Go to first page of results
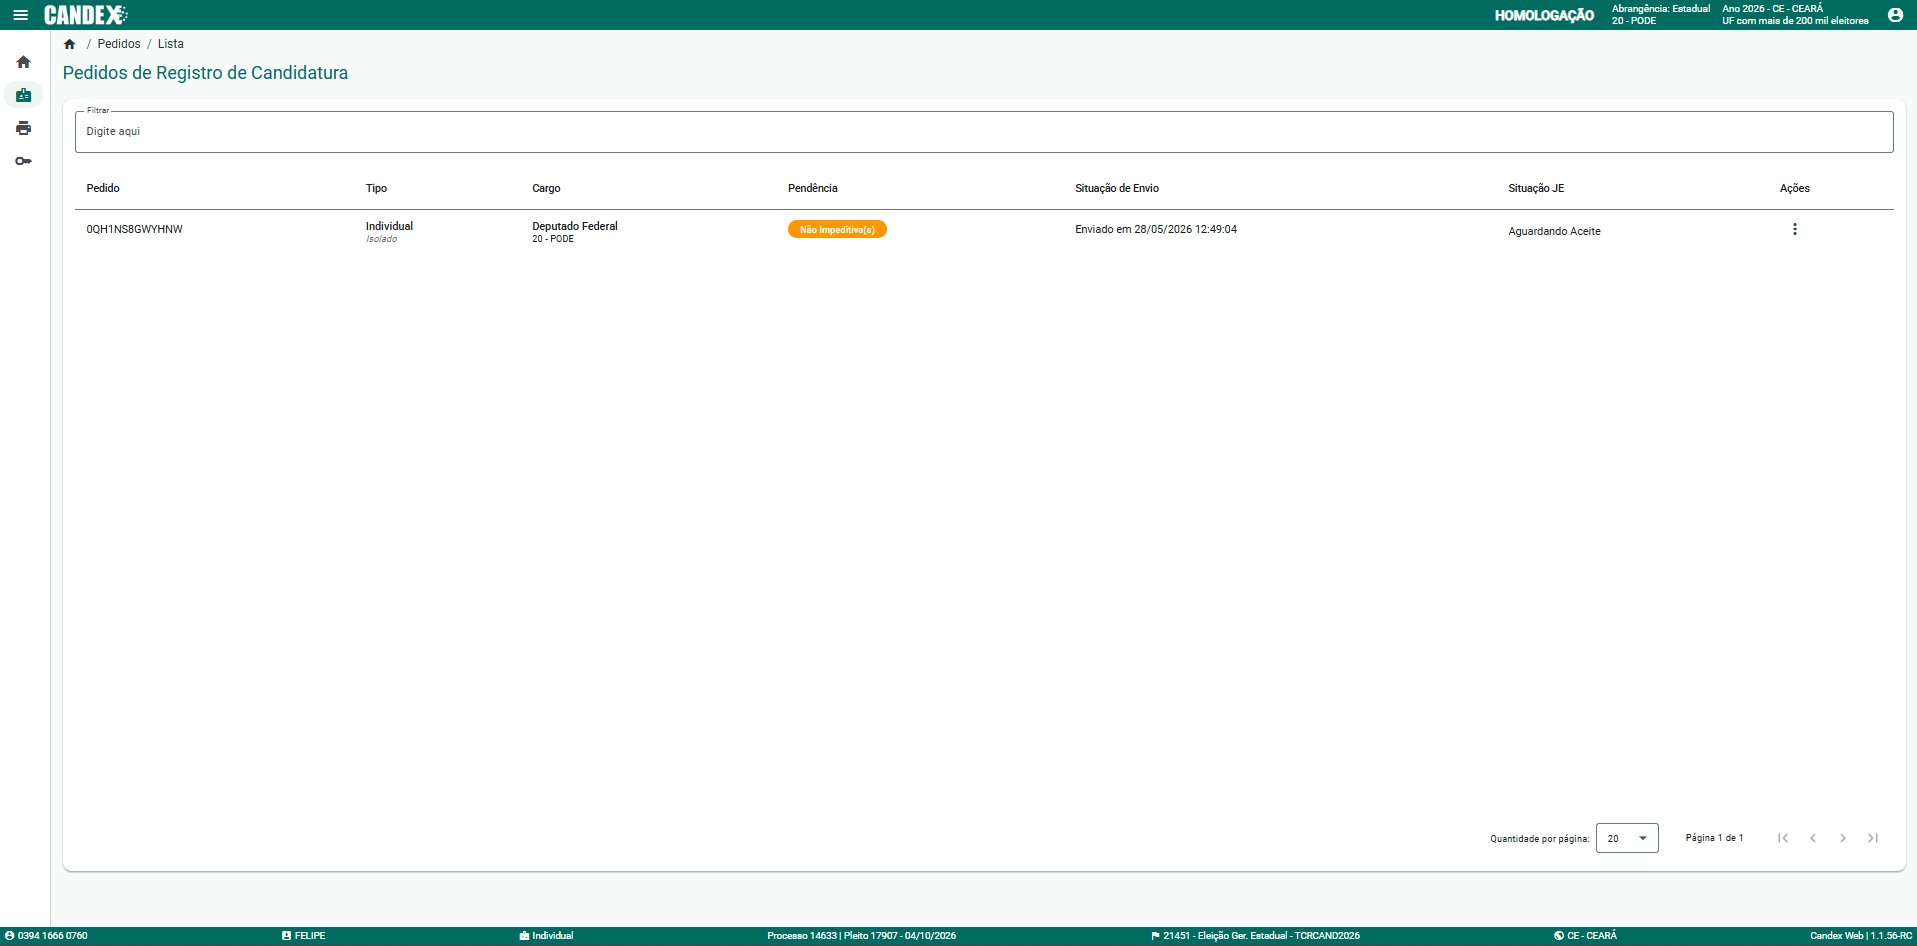This screenshot has height=946, width=1917. tap(1783, 838)
